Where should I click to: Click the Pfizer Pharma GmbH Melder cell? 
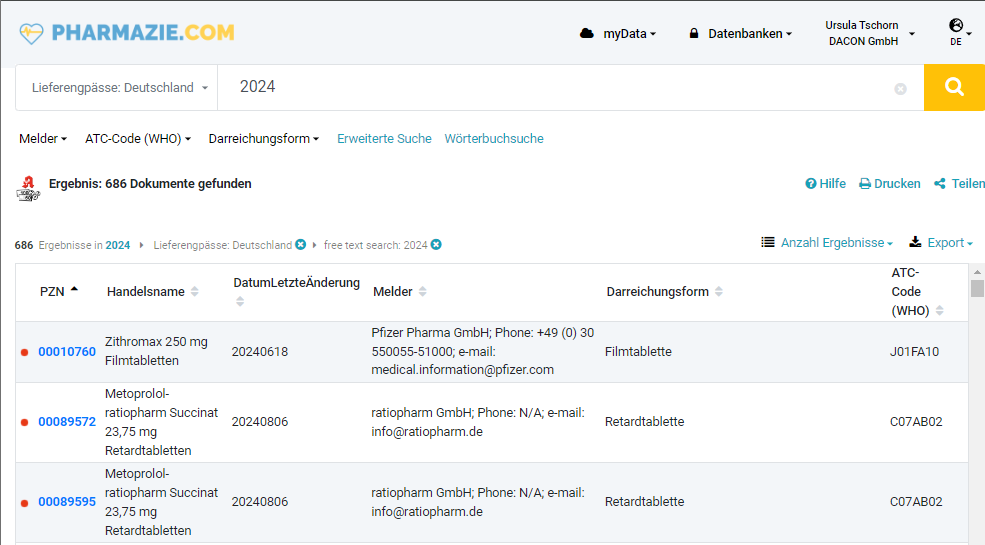(x=482, y=351)
